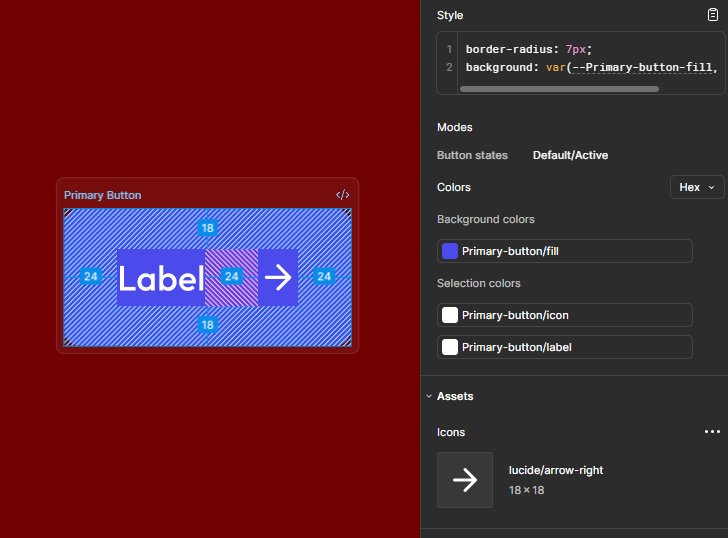This screenshot has width=728, height=538.
Task: Click the white Primary-button/icon color swatch
Action: click(450, 315)
